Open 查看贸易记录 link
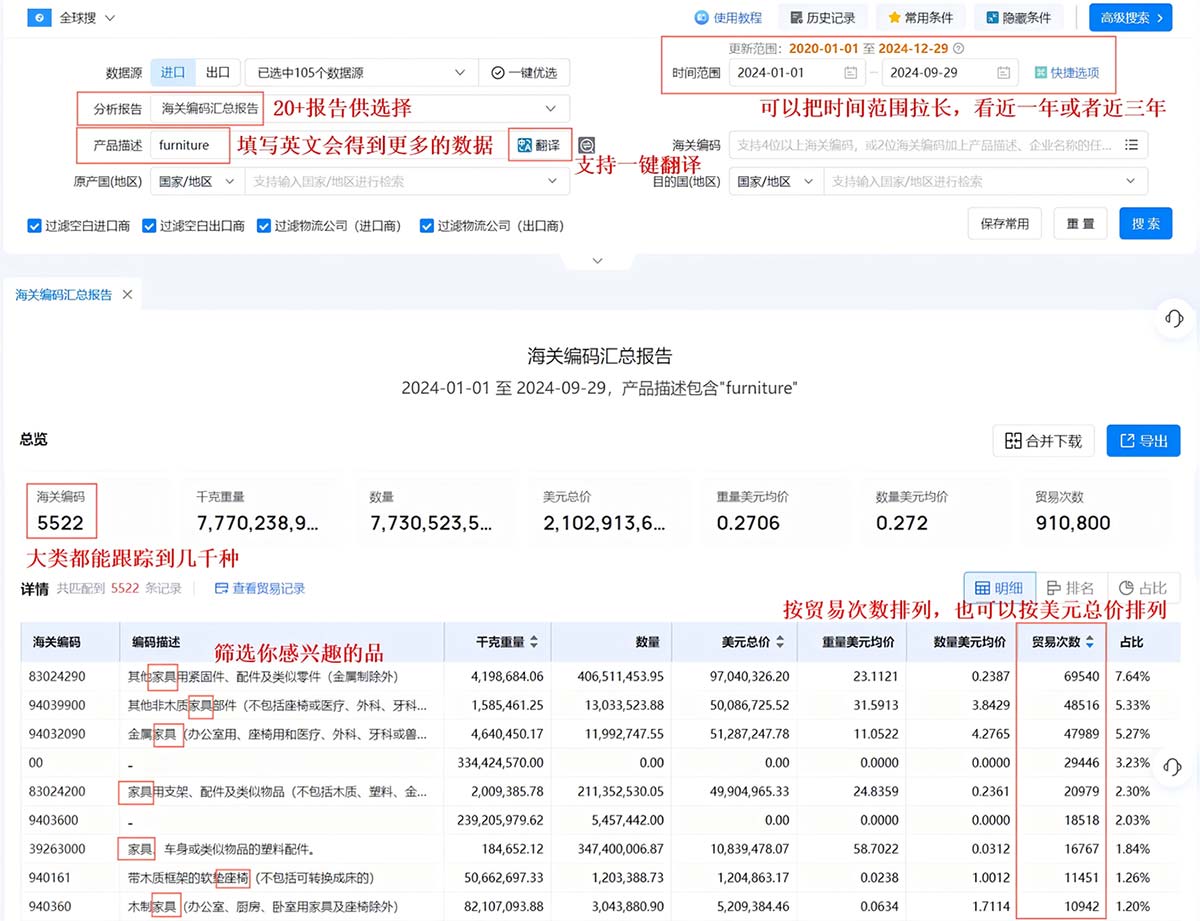The width and height of the screenshot is (1200, 921). pos(260,589)
